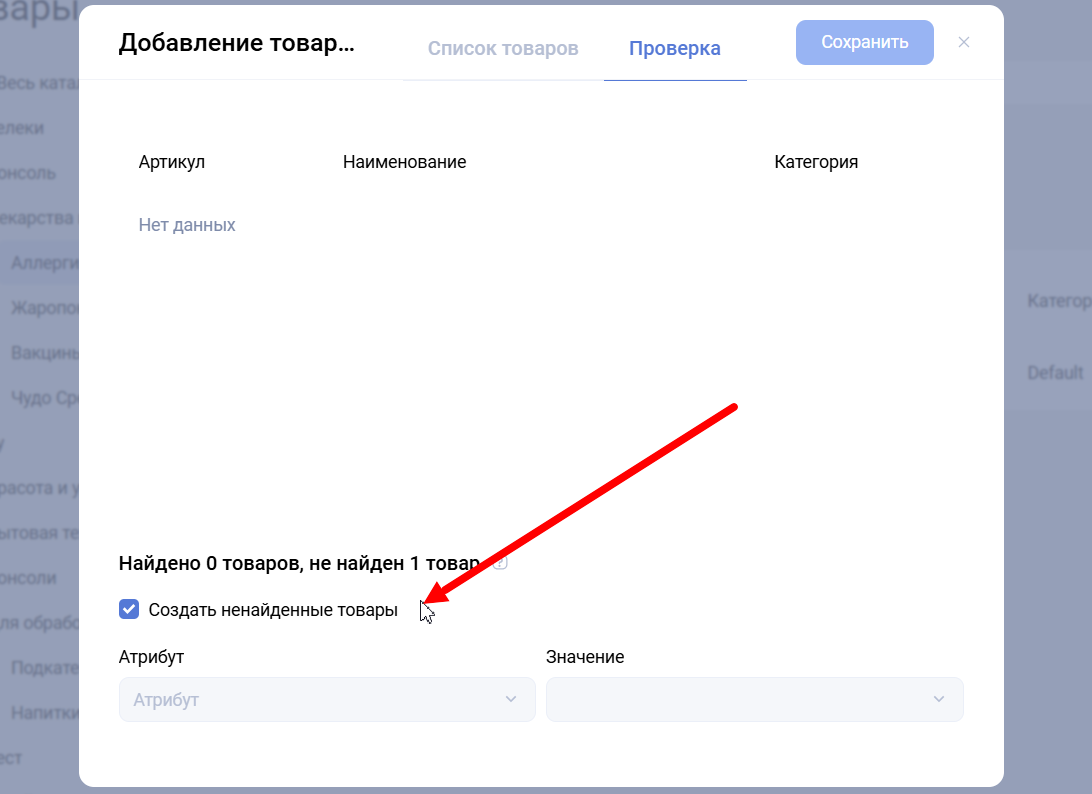This screenshot has width=1092, height=794.
Task: Click the info icon beside the found-products summary
Action: pos(500,563)
